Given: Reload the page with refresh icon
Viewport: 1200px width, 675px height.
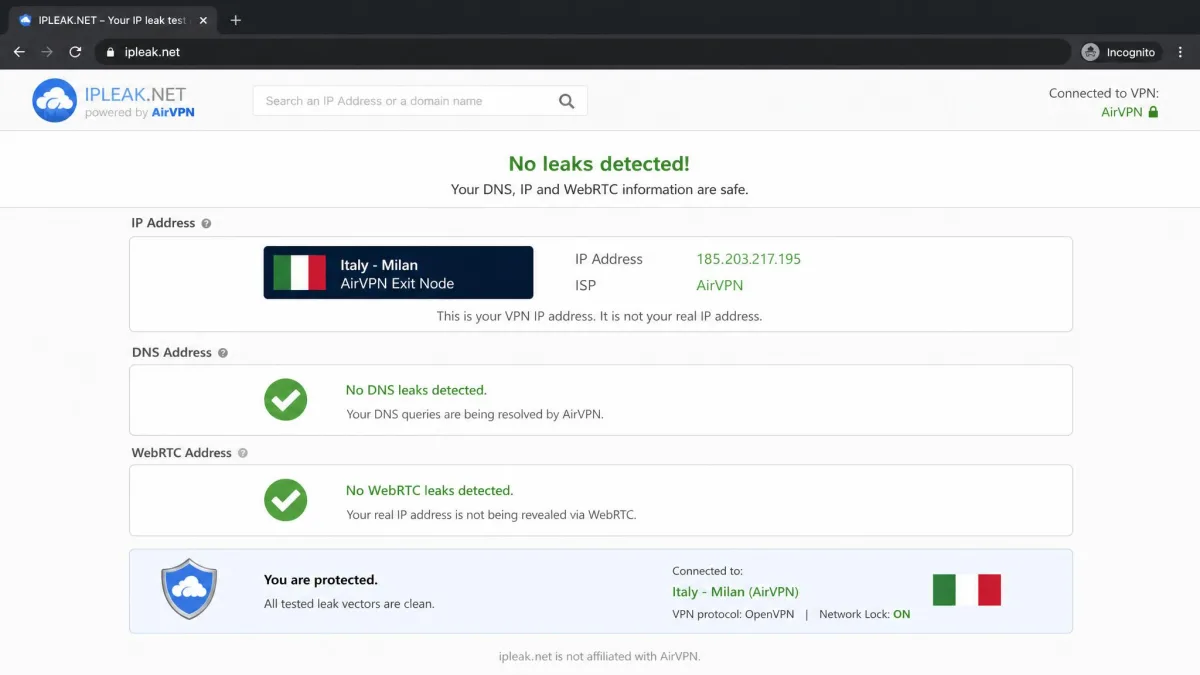Looking at the screenshot, I should (x=75, y=52).
